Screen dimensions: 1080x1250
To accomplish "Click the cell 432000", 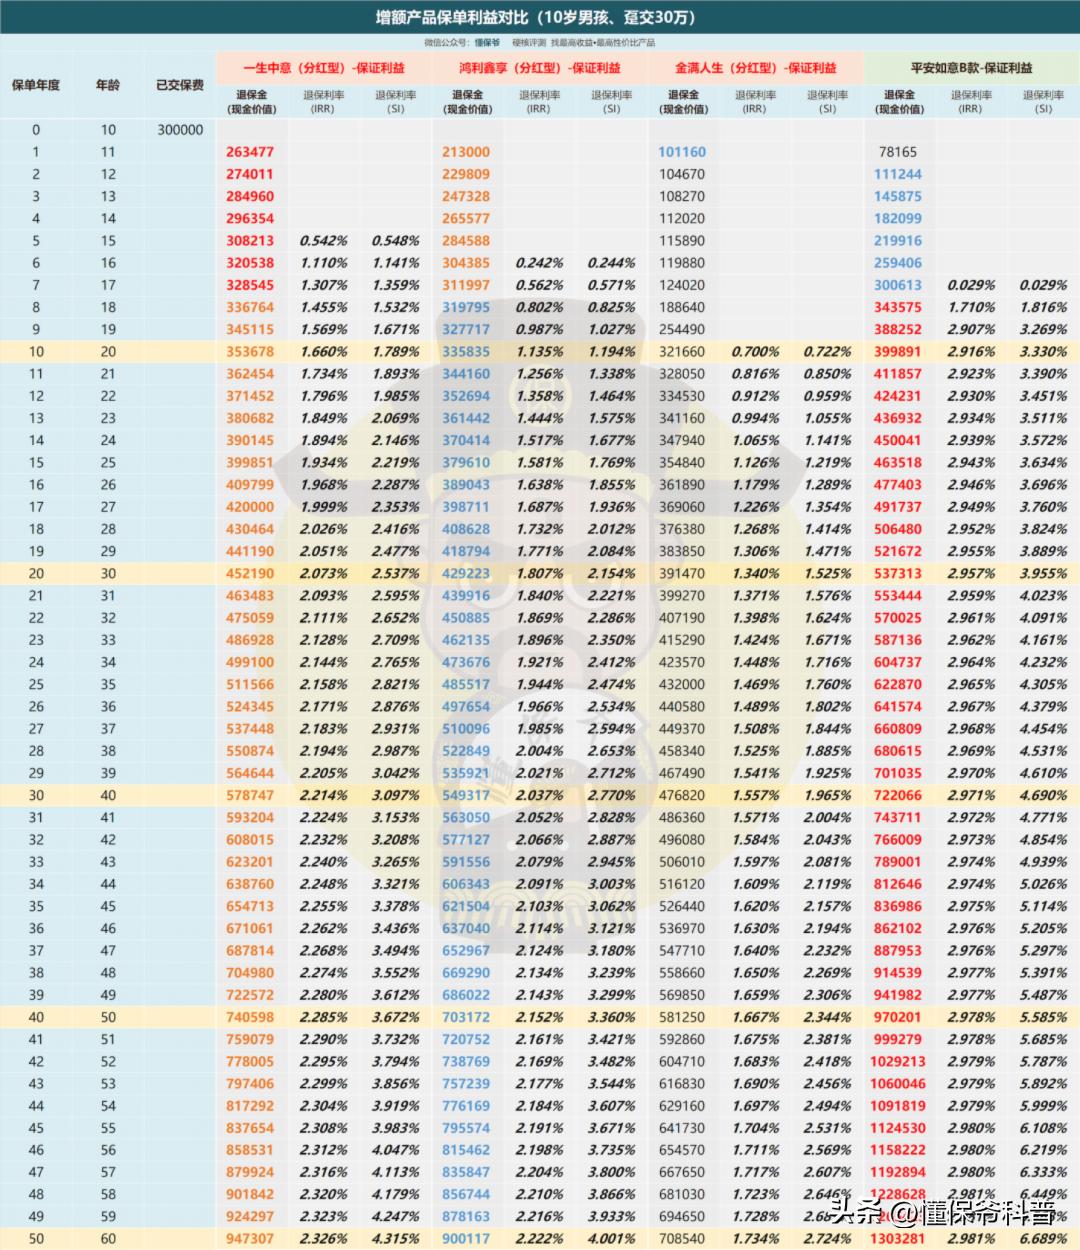I will click(682, 684).
